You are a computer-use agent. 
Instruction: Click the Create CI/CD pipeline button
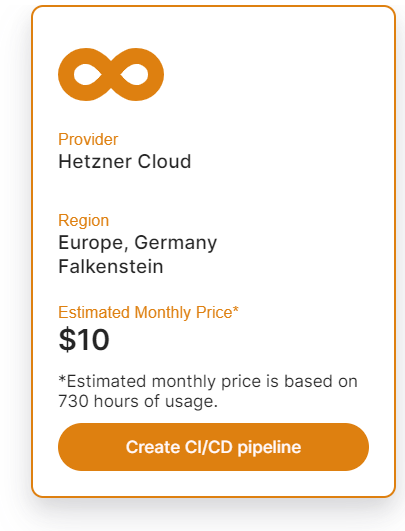coord(213,447)
